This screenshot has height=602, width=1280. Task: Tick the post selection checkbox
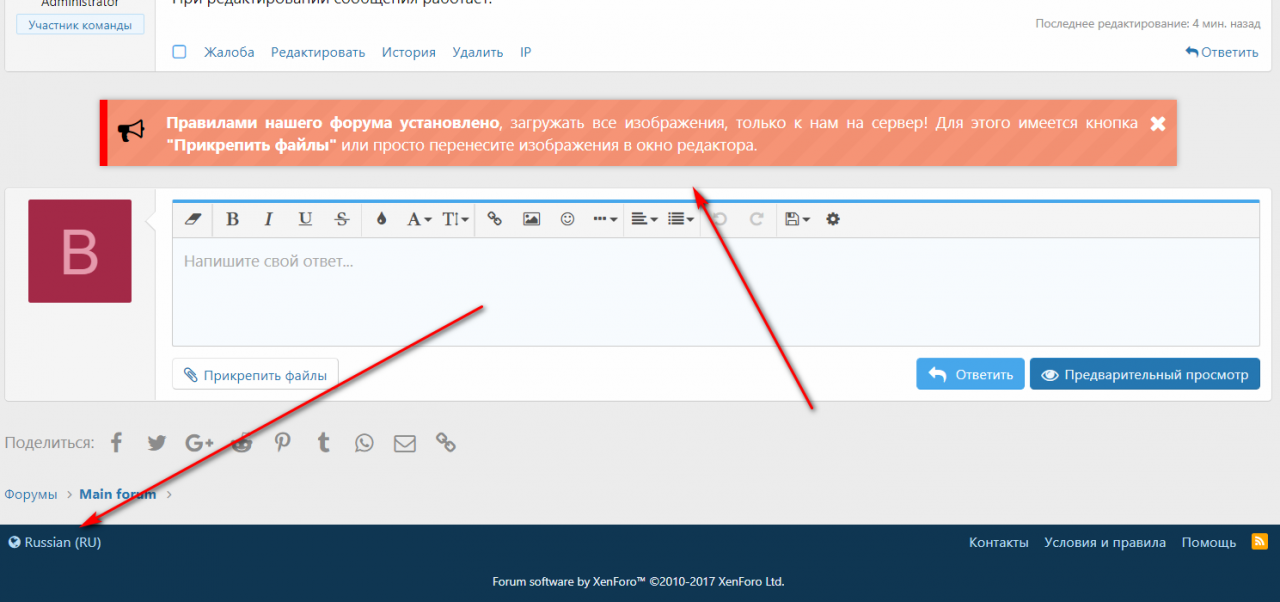(x=179, y=52)
